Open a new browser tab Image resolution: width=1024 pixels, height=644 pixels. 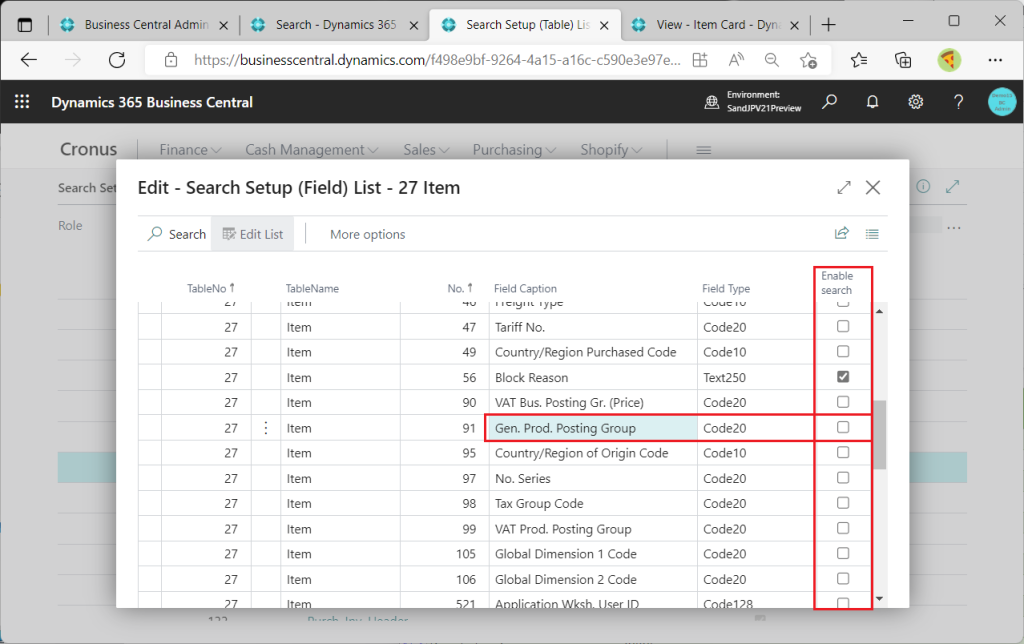[829, 25]
